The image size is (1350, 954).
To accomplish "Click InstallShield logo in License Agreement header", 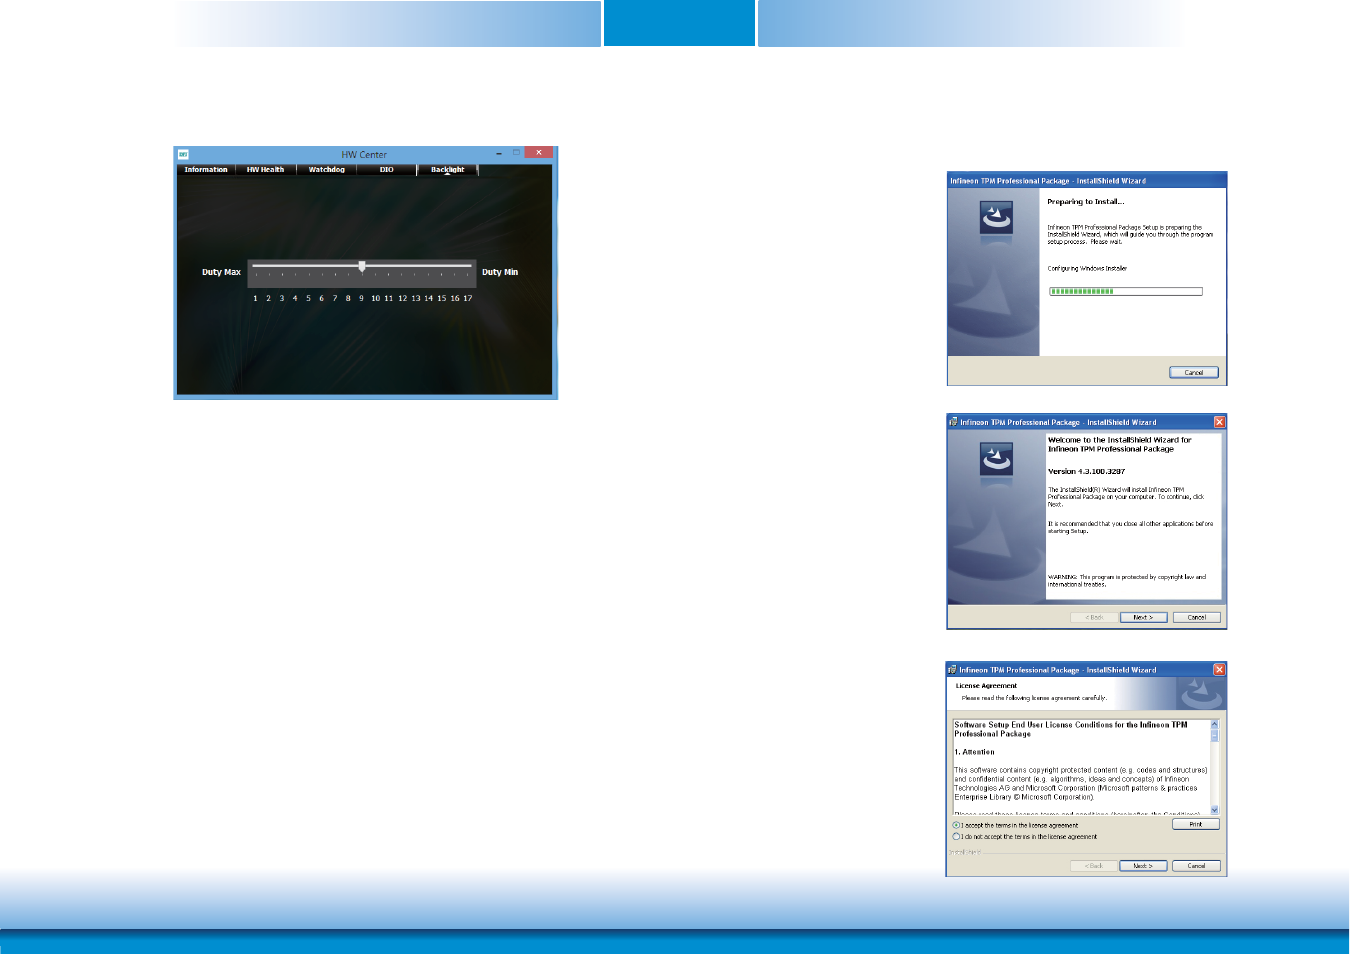I will click(1201, 693).
